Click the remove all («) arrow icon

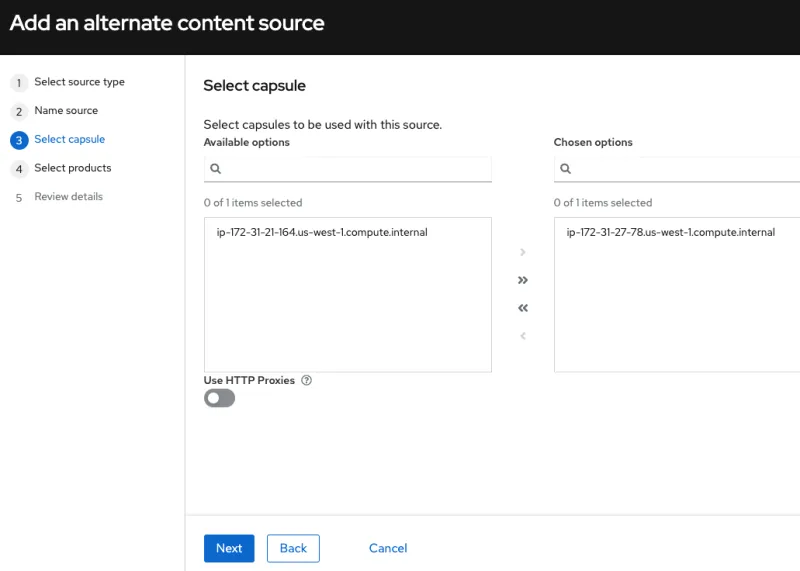tap(523, 308)
